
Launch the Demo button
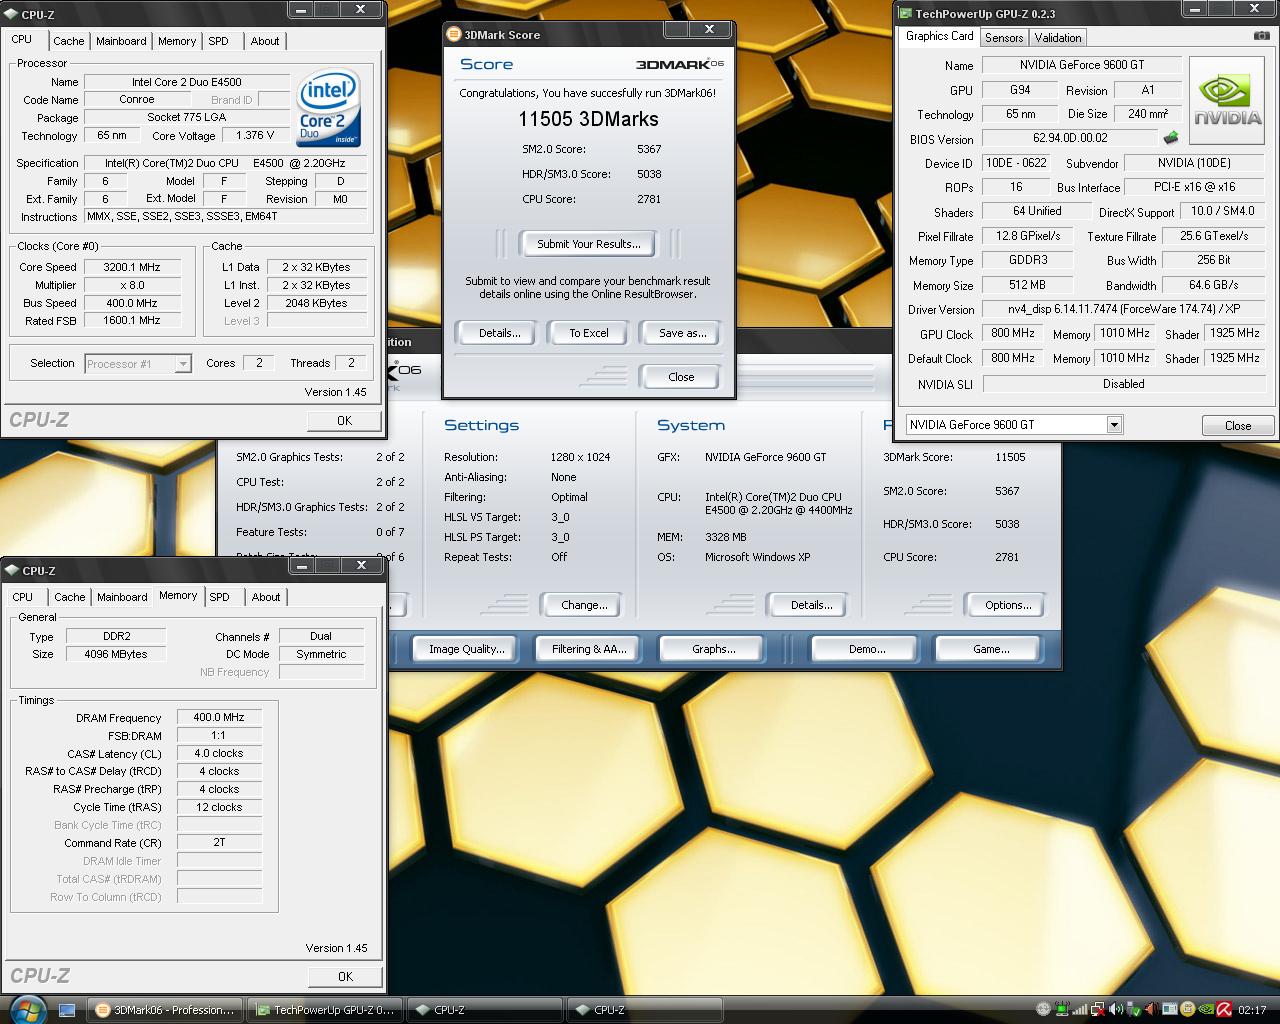tap(866, 649)
